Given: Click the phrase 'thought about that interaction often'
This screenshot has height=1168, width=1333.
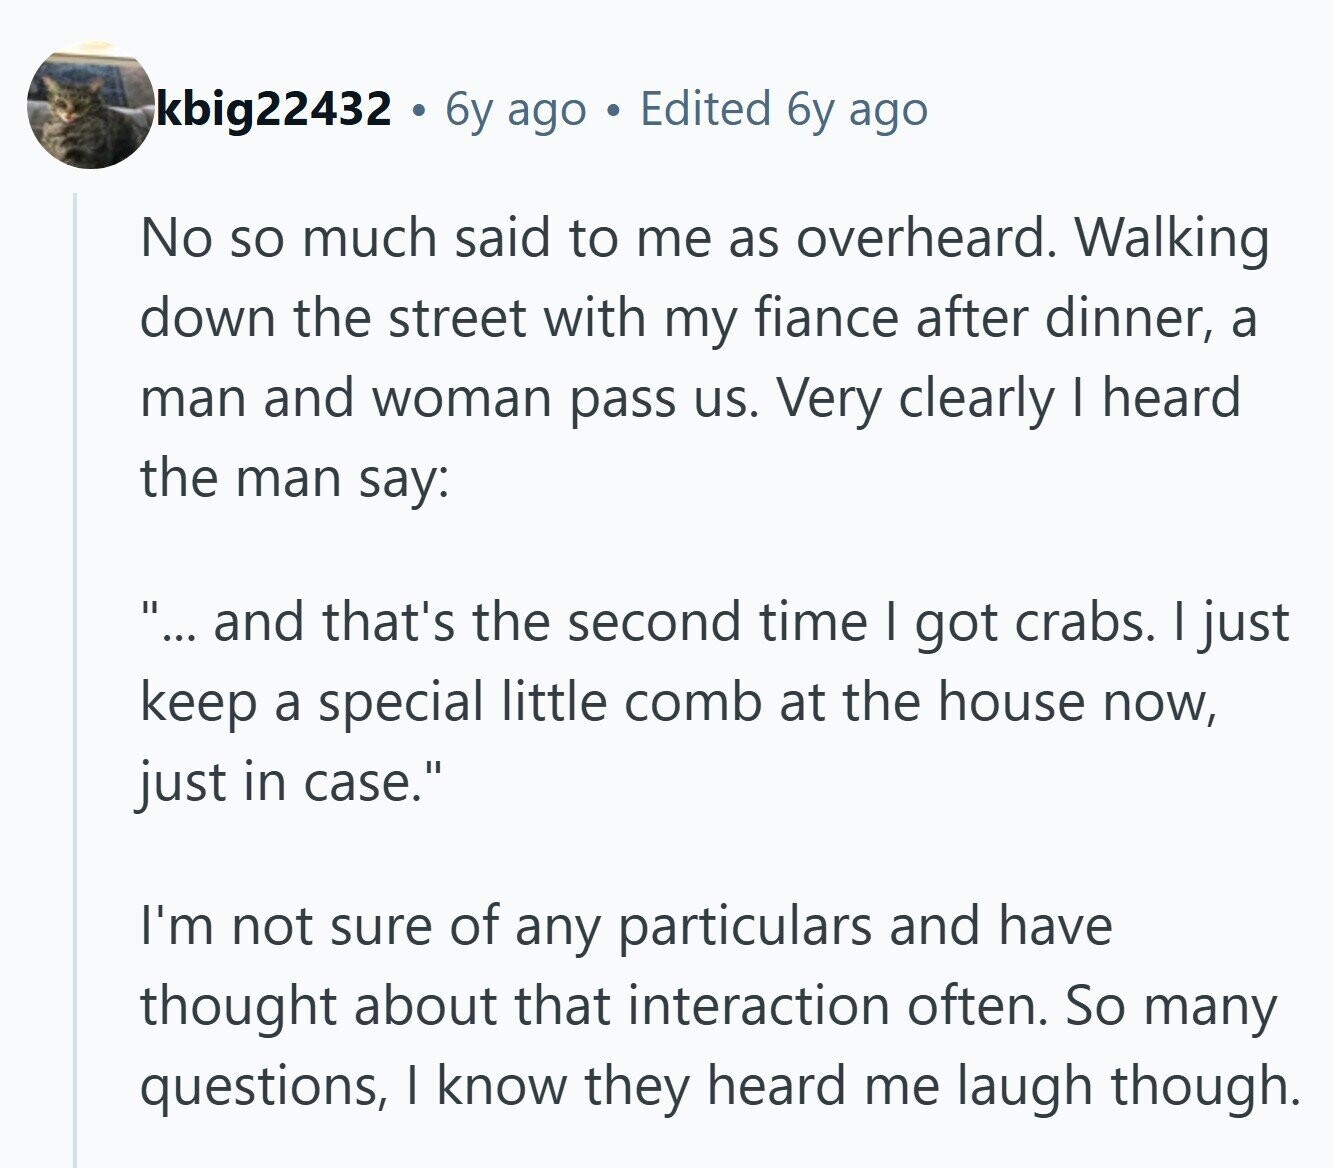Looking at the screenshot, I should (x=595, y=1006).
